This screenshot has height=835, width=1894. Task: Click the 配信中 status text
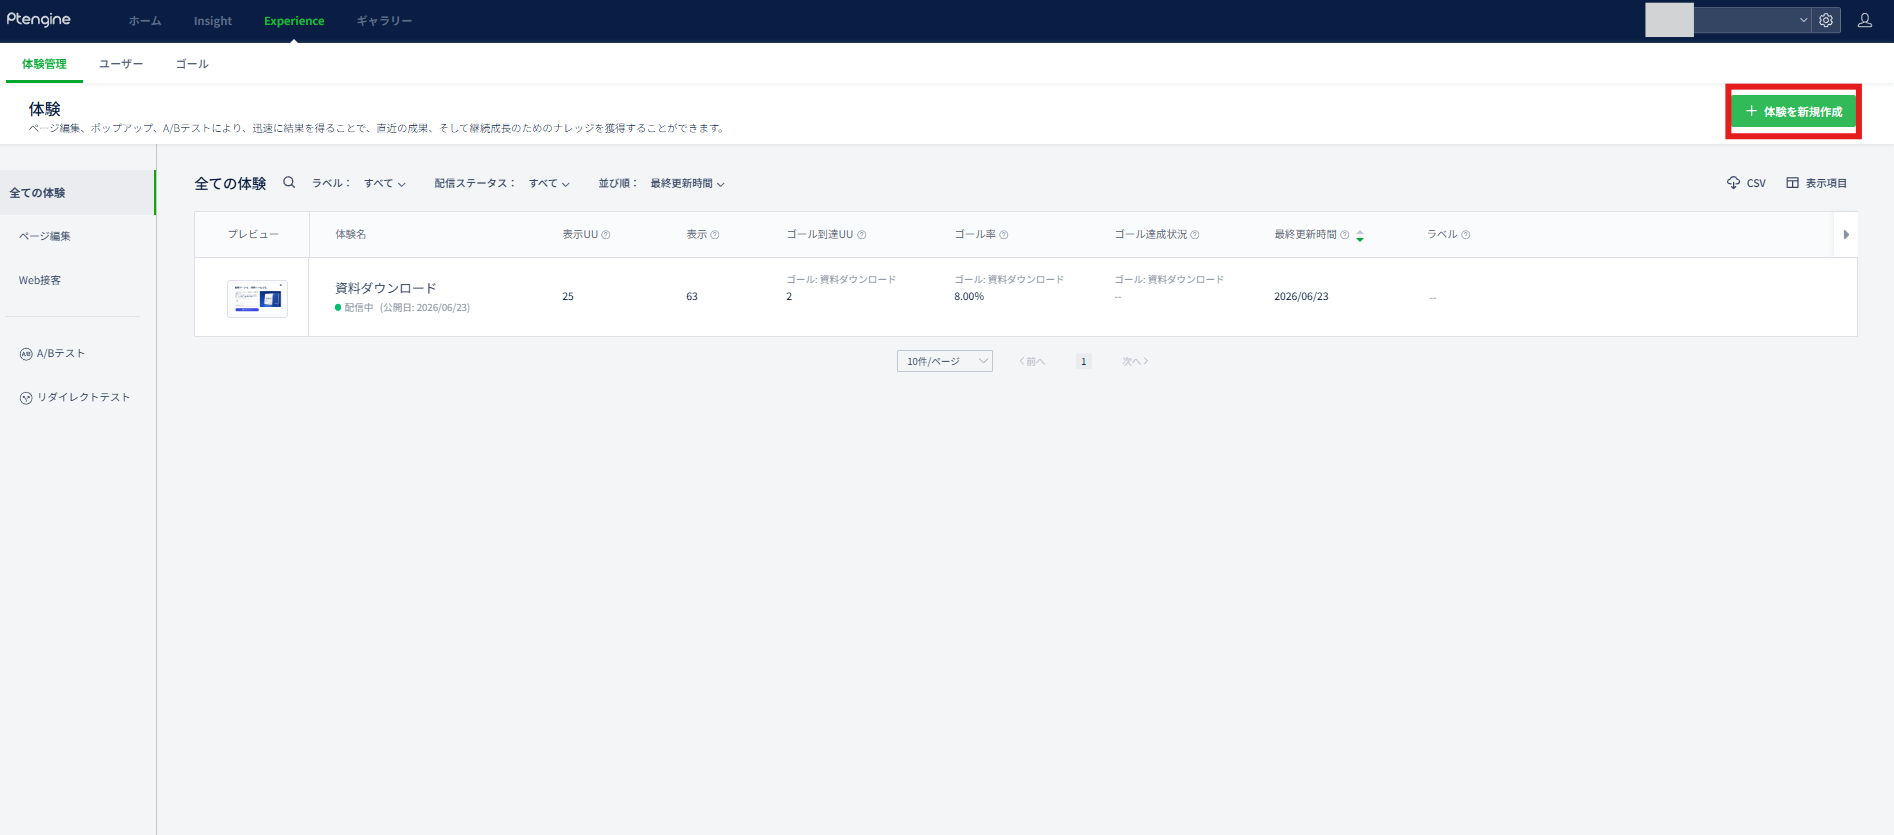pyautogui.click(x=359, y=308)
